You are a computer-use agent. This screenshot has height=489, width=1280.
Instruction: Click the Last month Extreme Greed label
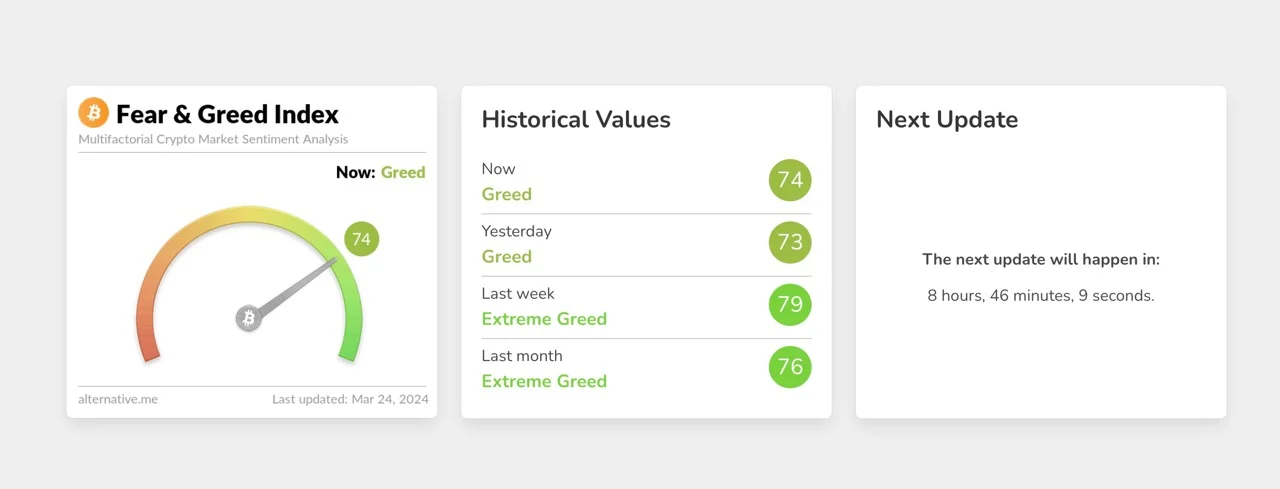pyautogui.click(x=544, y=381)
